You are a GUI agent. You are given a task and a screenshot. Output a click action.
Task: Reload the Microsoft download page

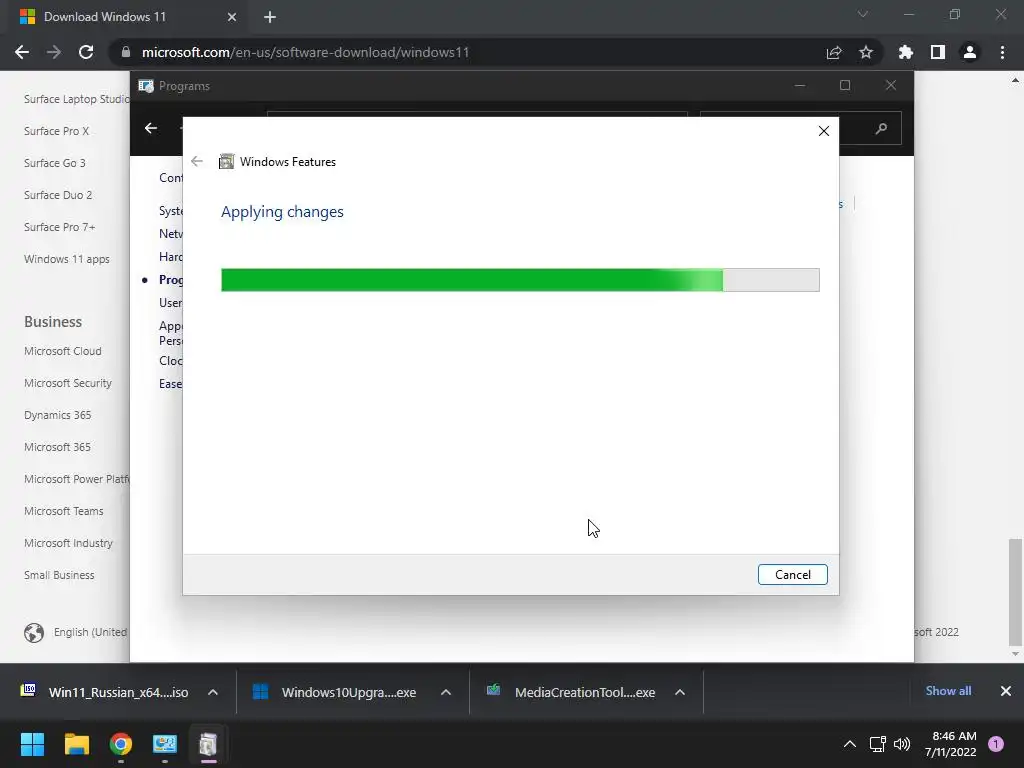pyautogui.click(x=86, y=52)
